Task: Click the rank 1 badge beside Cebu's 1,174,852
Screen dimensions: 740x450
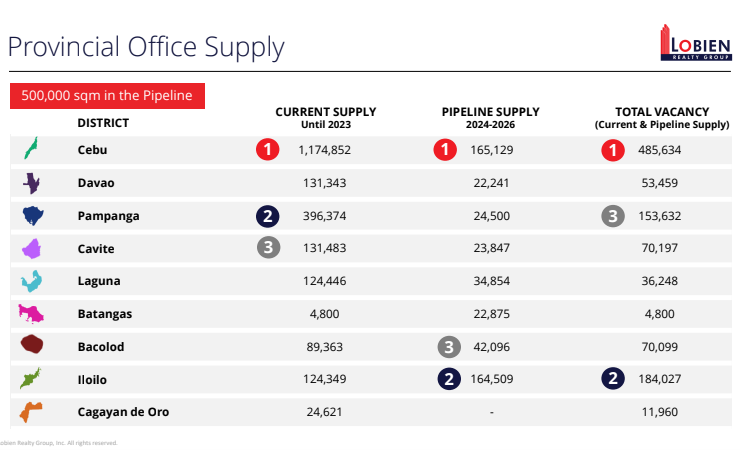Action: (267, 150)
